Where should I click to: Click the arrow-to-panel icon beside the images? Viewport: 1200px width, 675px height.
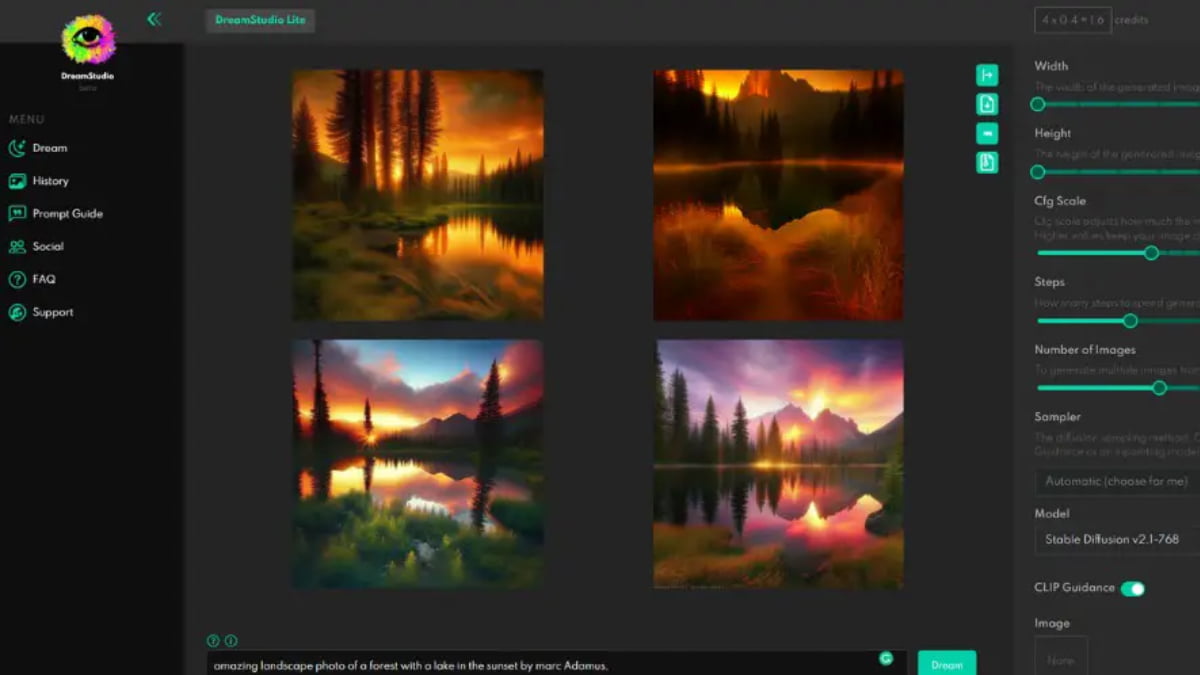pos(987,75)
